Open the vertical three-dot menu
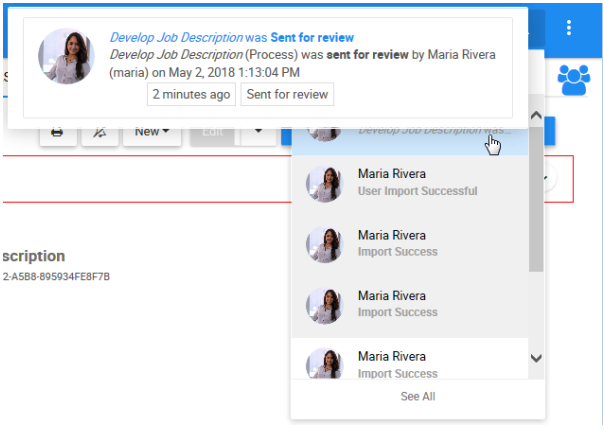604x443 pixels. click(x=569, y=28)
